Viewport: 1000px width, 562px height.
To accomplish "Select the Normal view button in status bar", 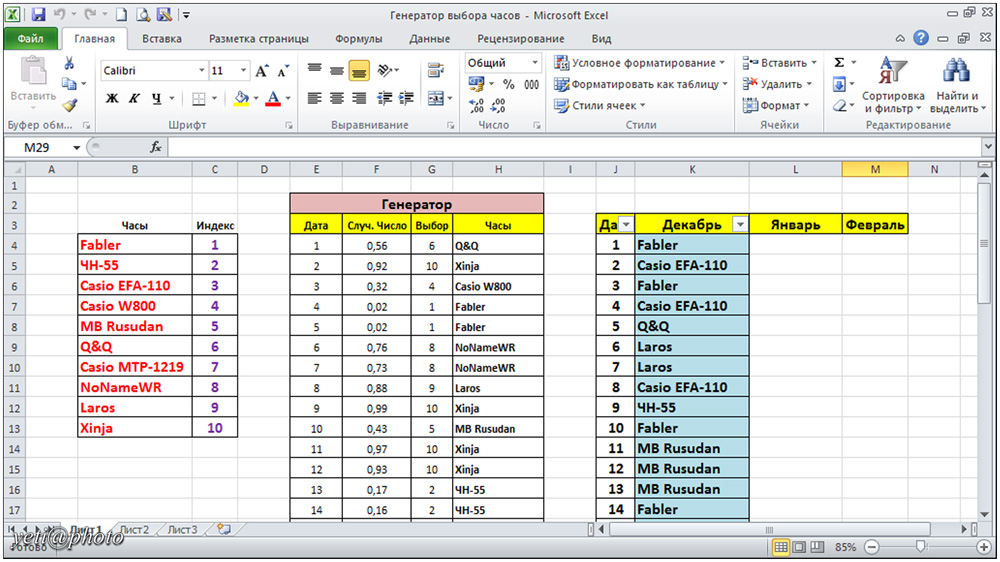I will coord(781,547).
